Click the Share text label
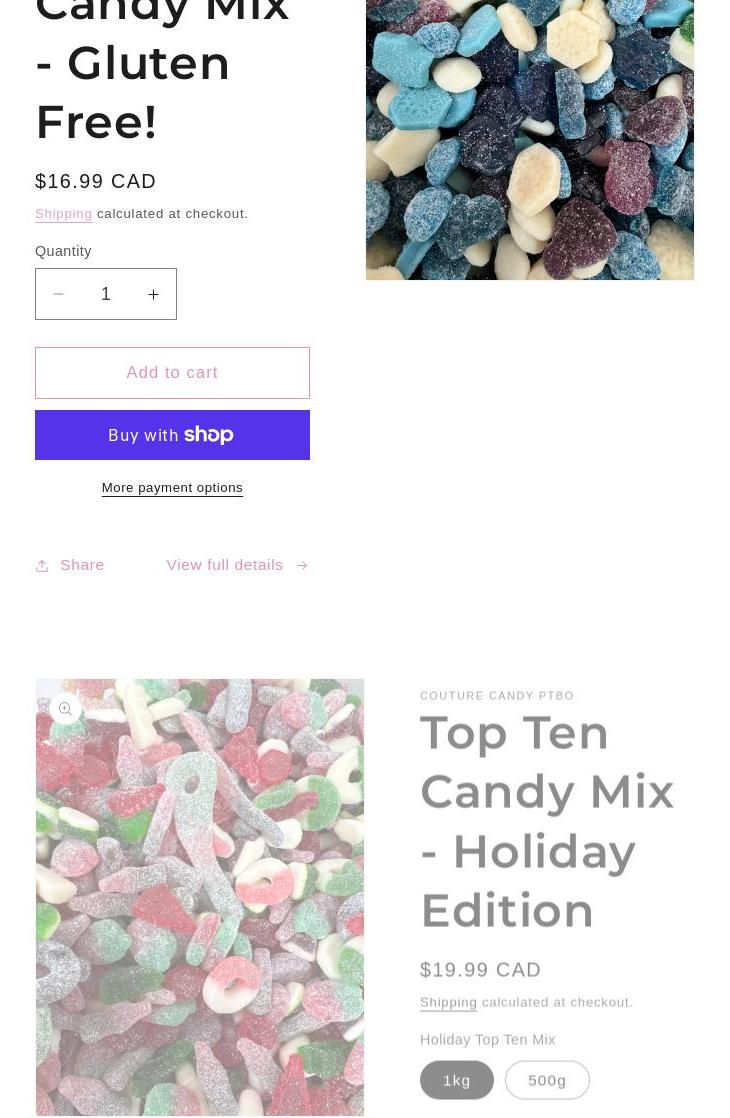Image resolution: width=730 pixels, height=1118 pixels. click(x=82, y=565)
